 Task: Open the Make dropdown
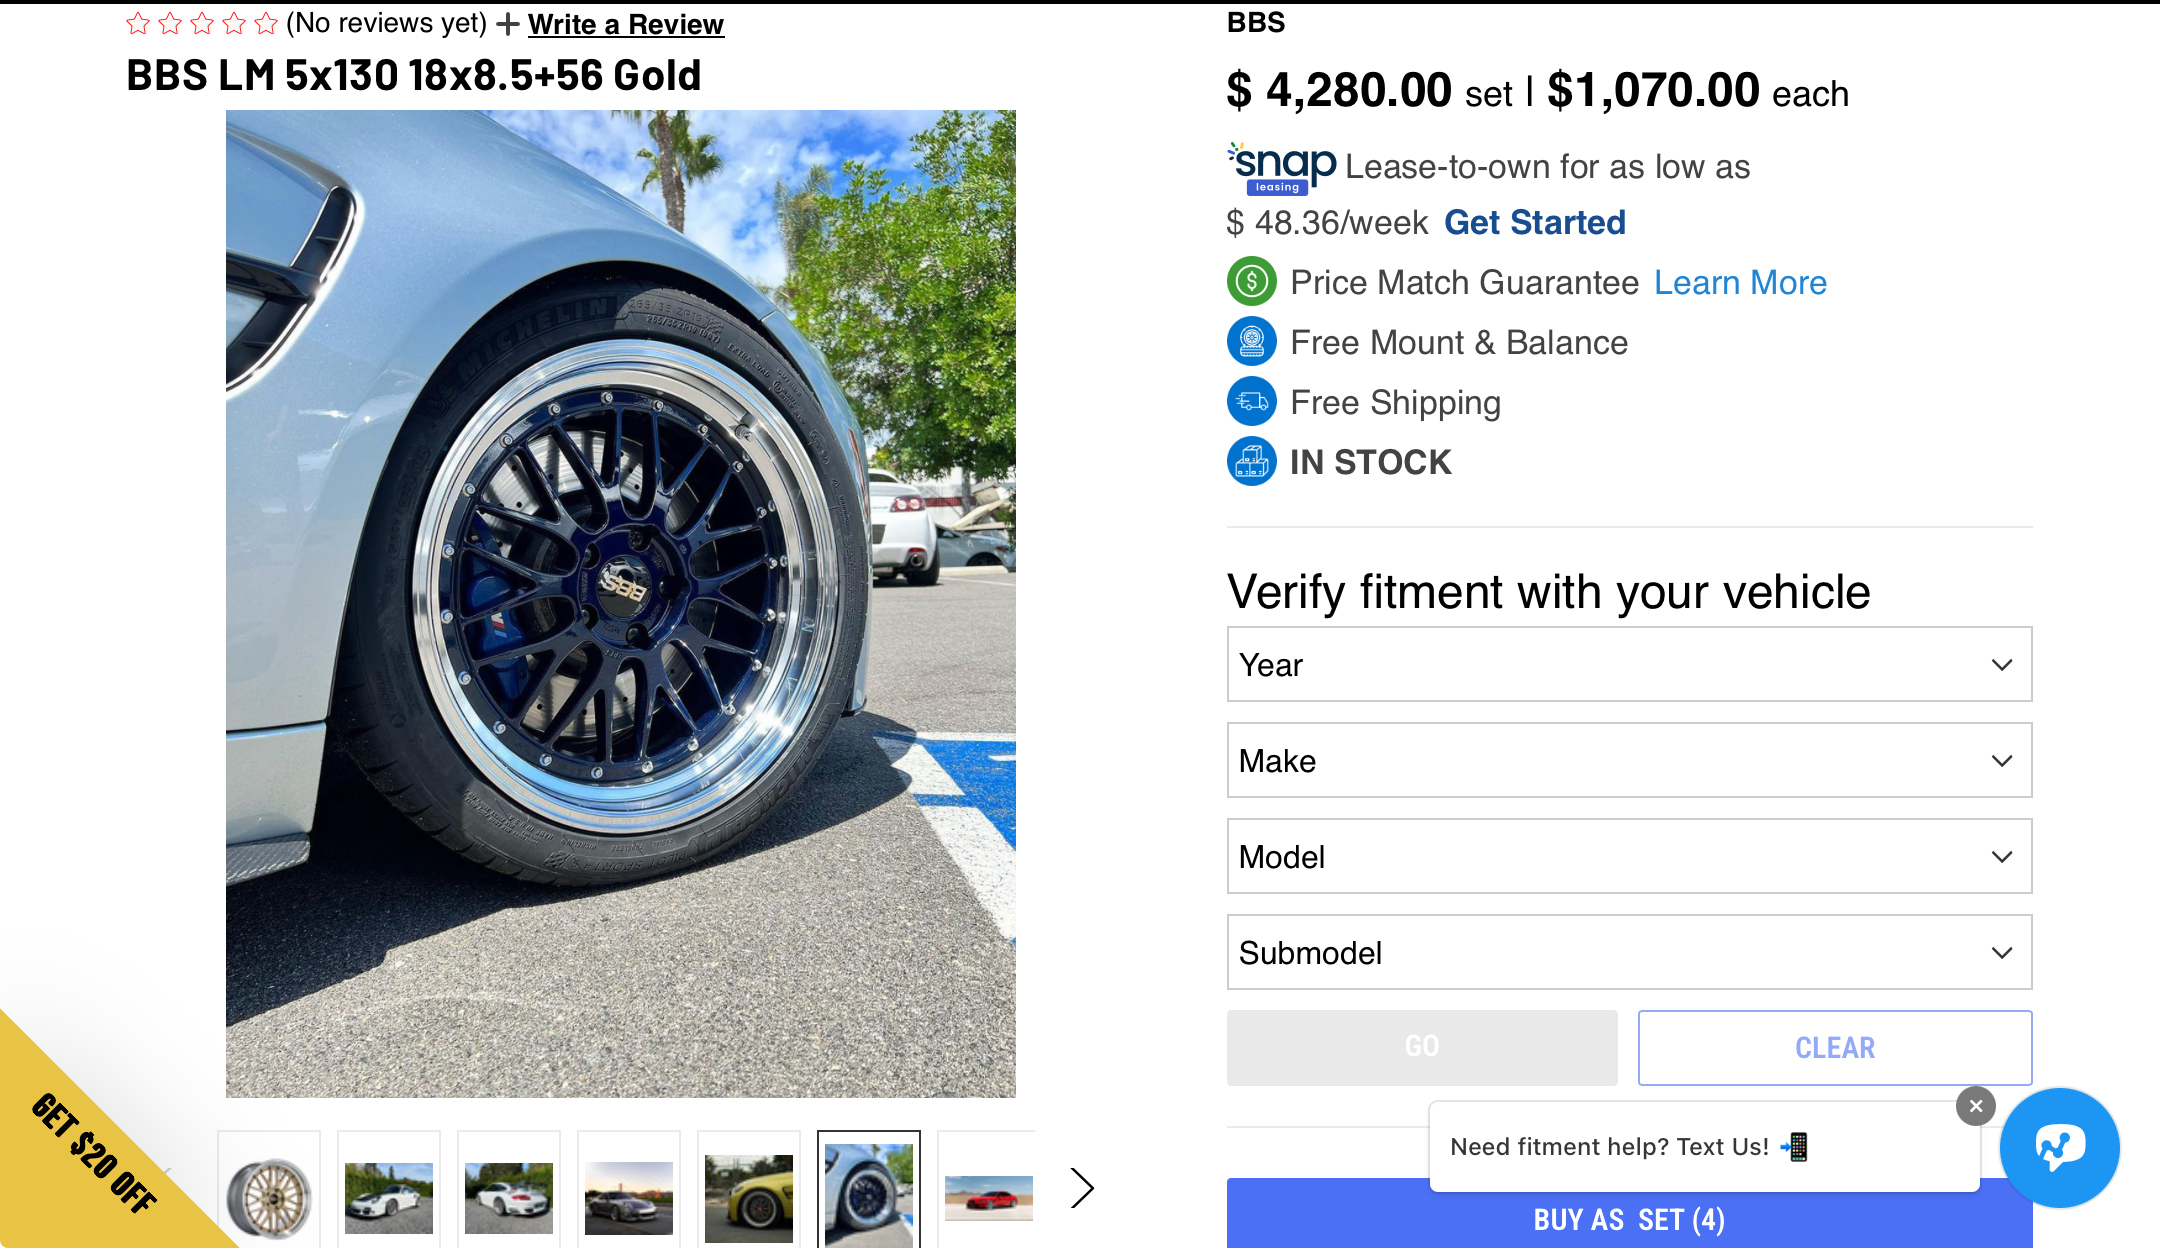coord(1629,761)
